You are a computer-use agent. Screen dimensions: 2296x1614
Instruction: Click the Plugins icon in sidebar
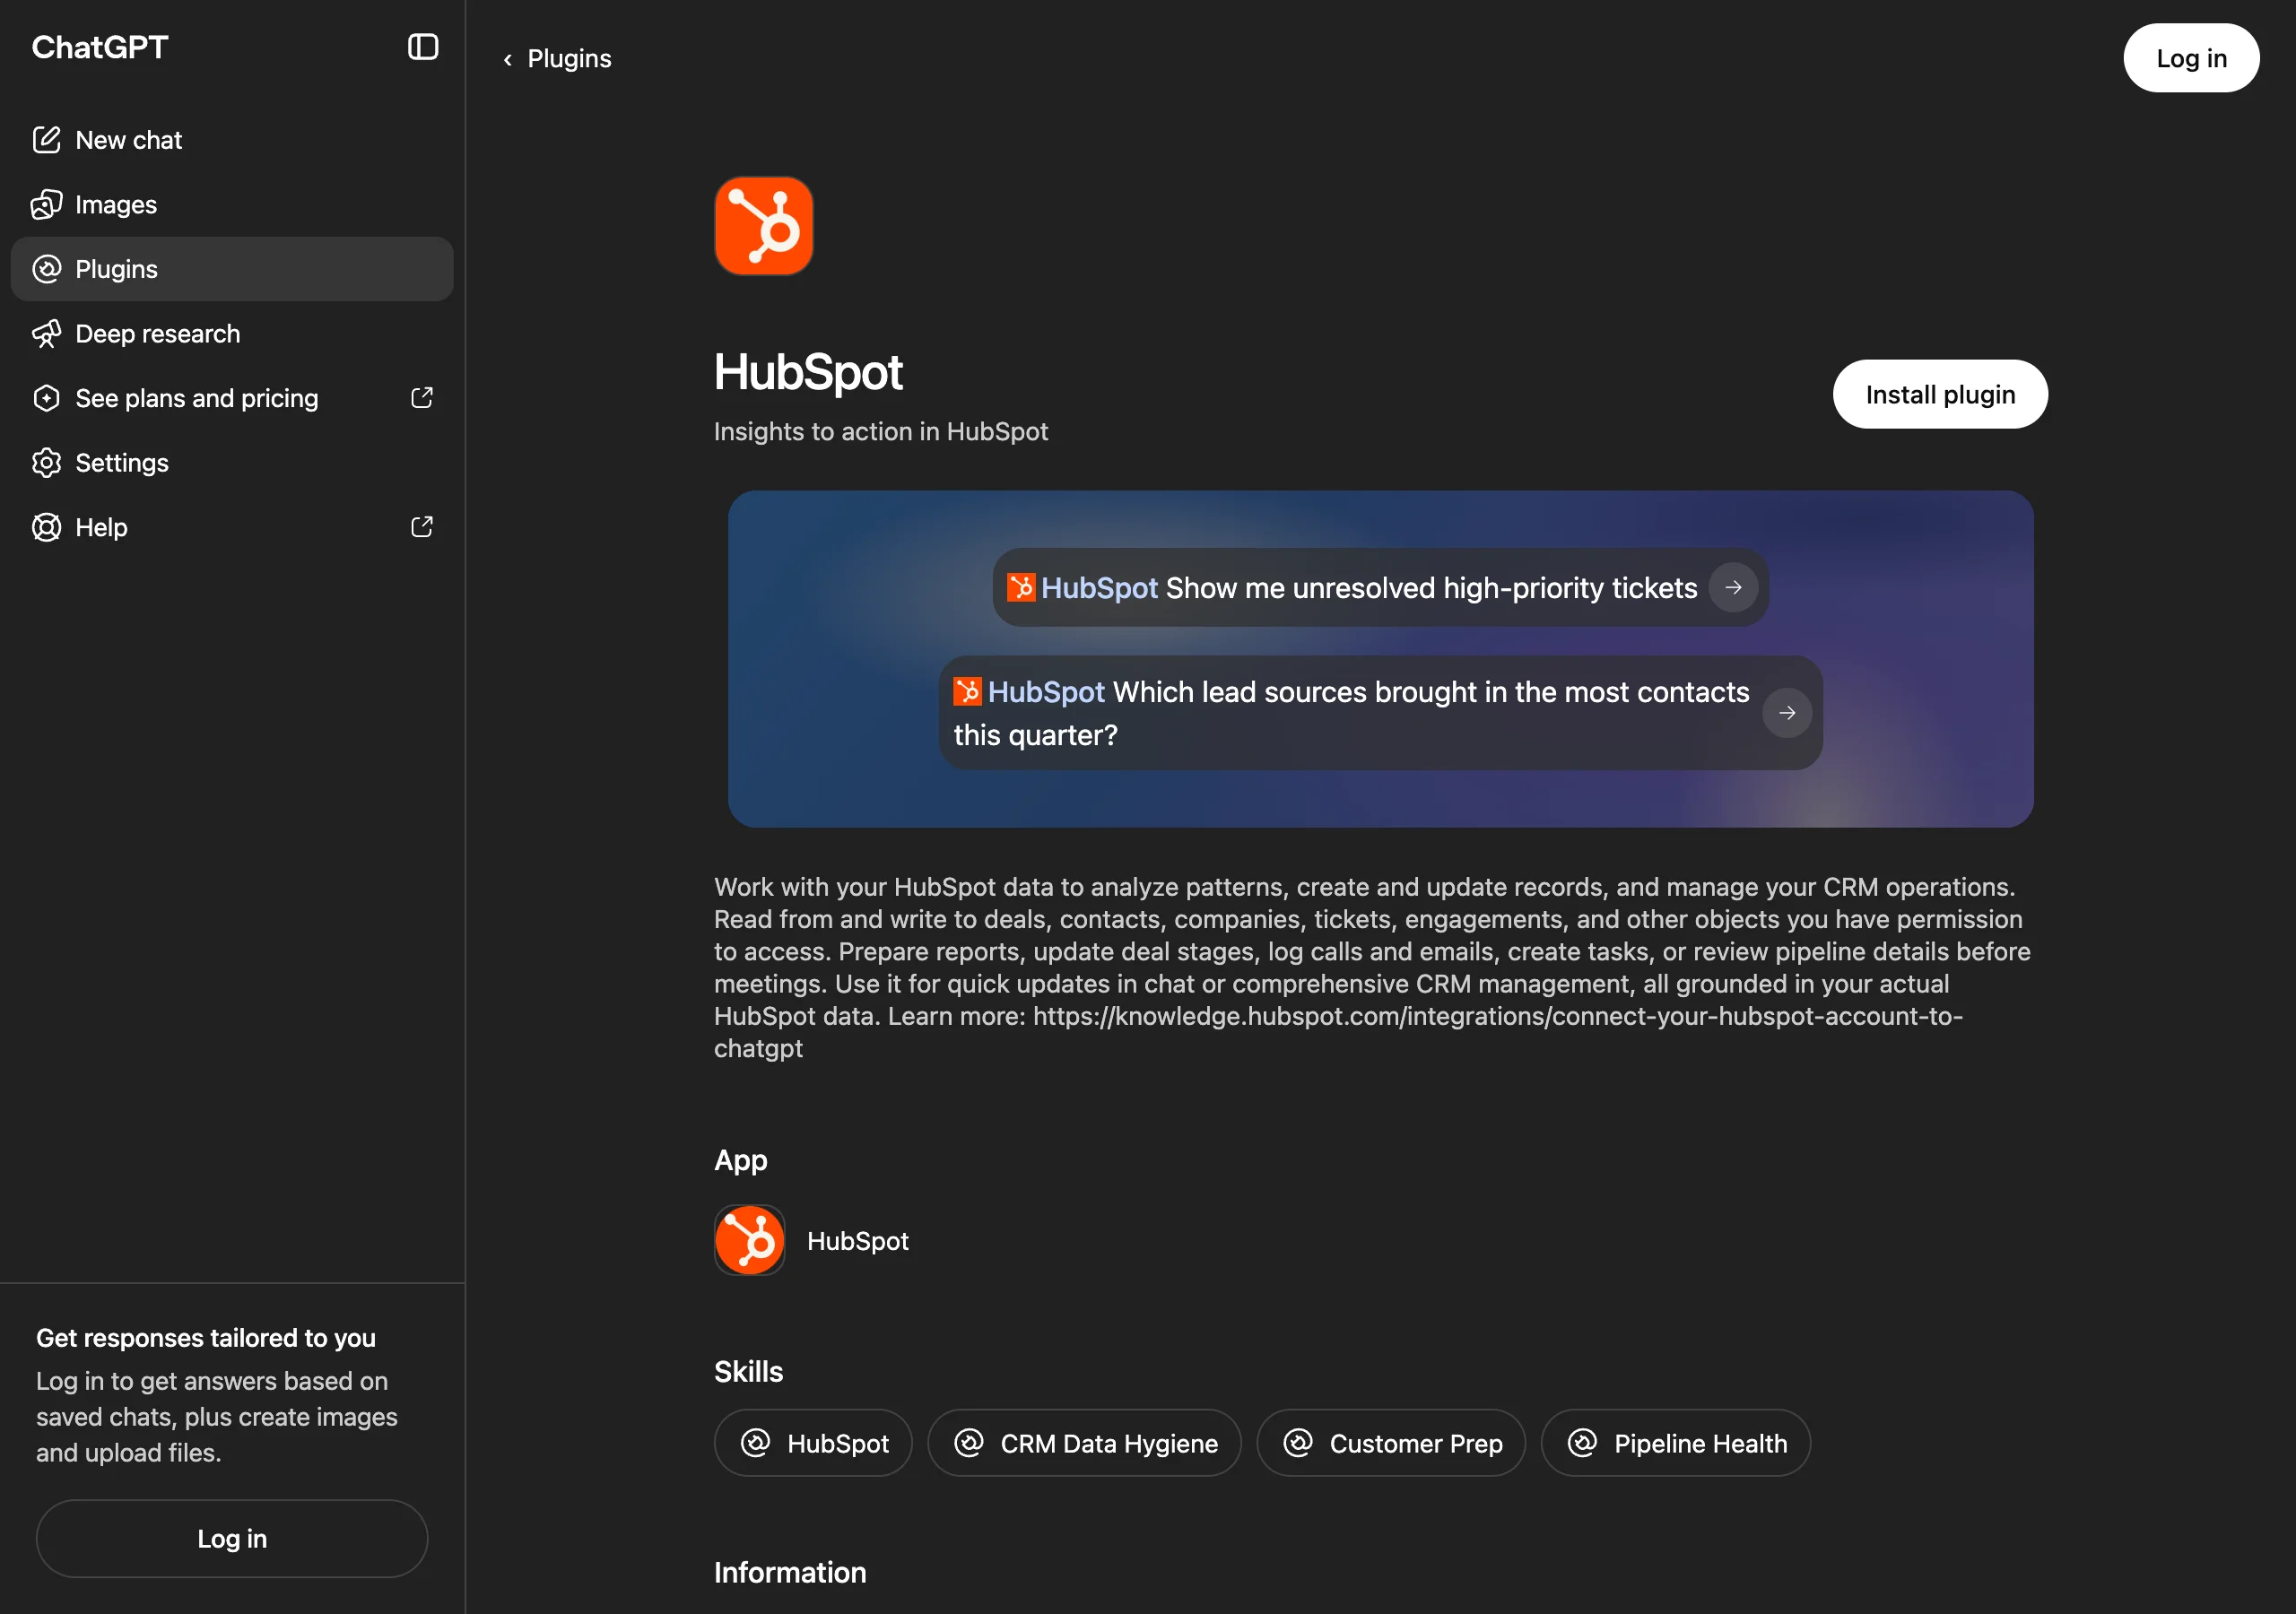[x=46, y=269]
